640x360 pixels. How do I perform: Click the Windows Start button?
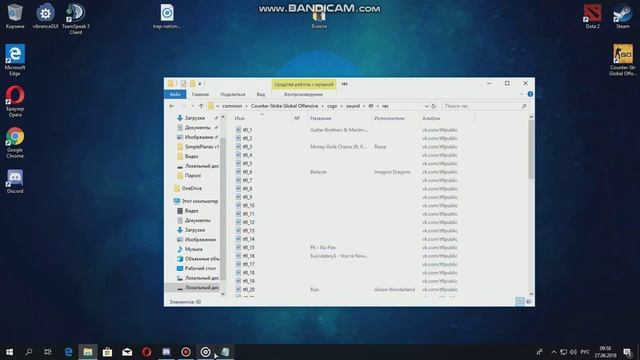tap(9, 352)
